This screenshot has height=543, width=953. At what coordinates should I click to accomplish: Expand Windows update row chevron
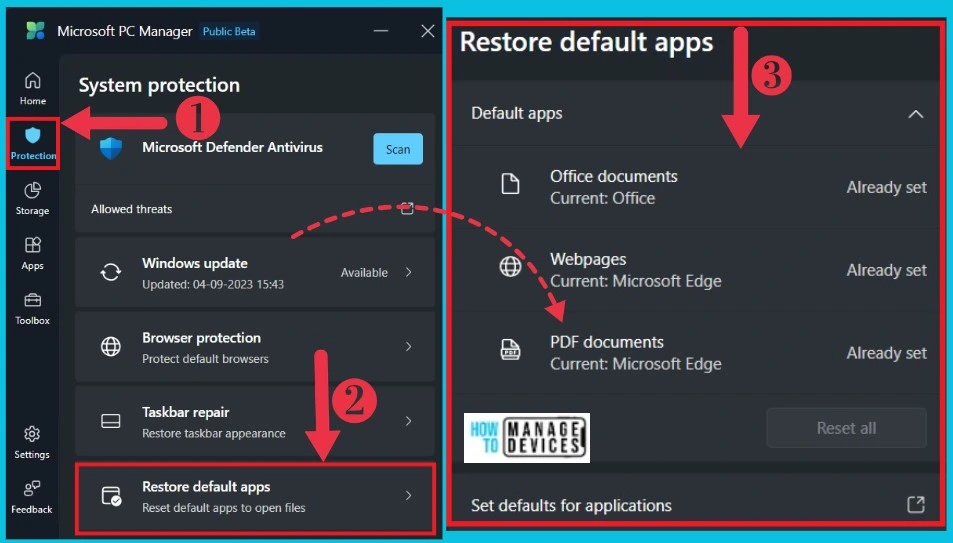click(x=408, y=272)
